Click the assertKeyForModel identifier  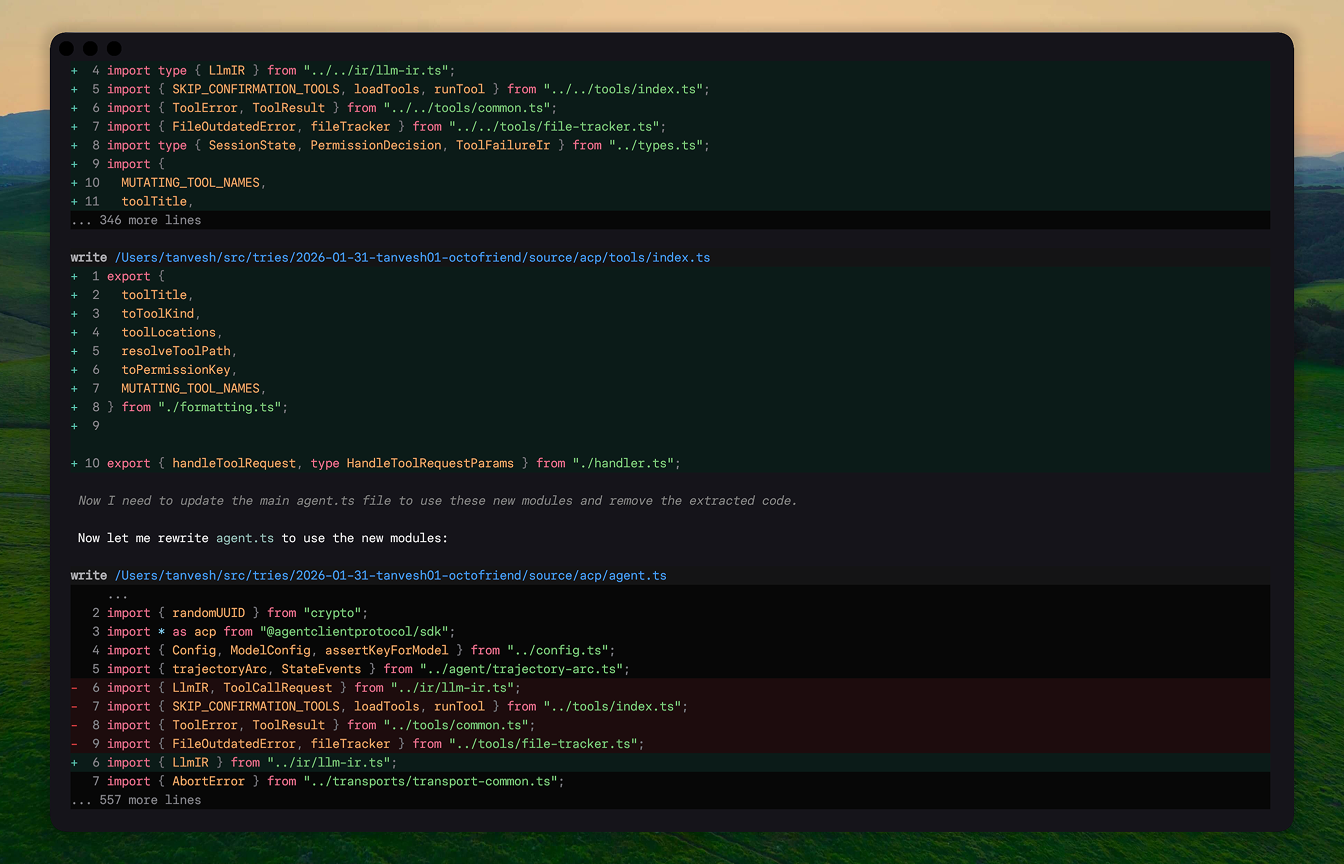tap(386, 650)
